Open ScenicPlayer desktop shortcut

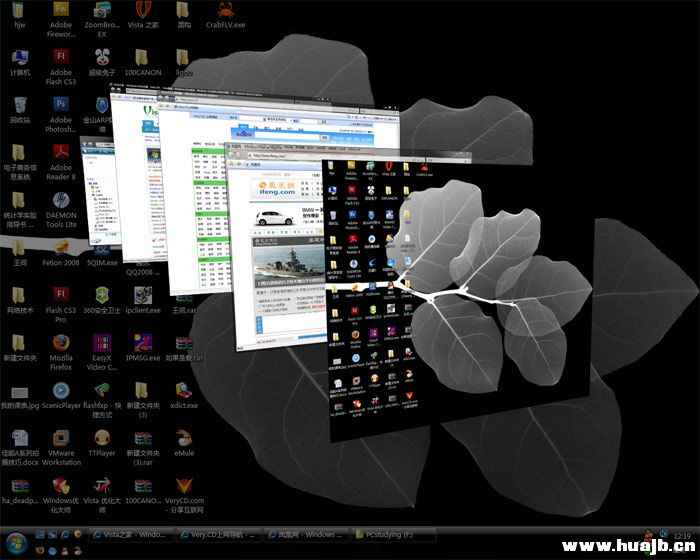[61, 390]
